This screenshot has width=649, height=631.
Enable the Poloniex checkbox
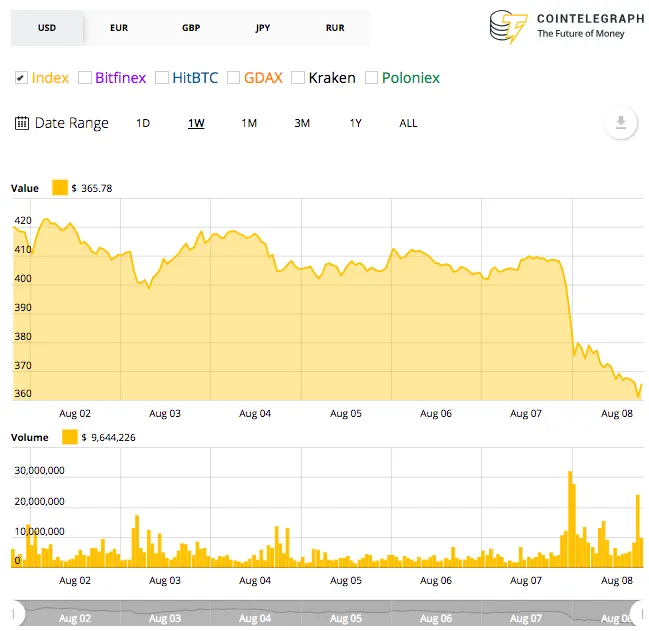[371, 78]
